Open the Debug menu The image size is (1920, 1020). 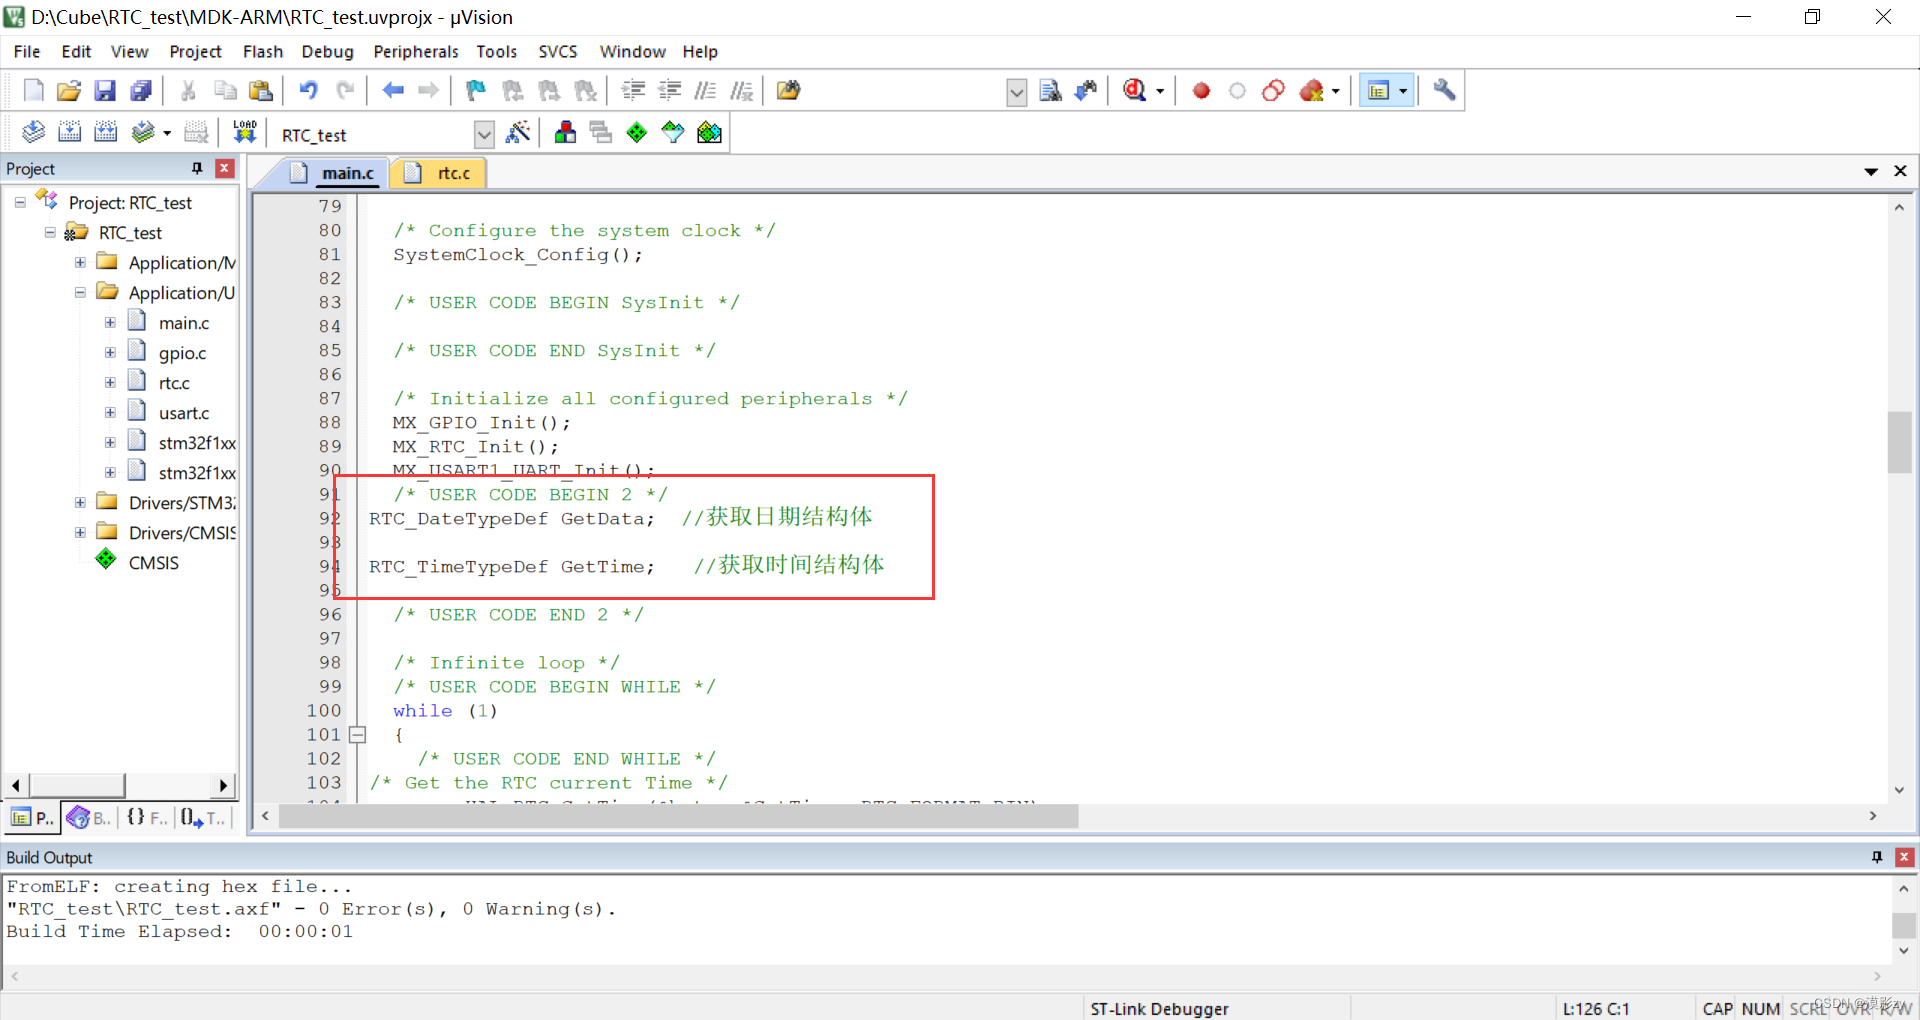327,52
